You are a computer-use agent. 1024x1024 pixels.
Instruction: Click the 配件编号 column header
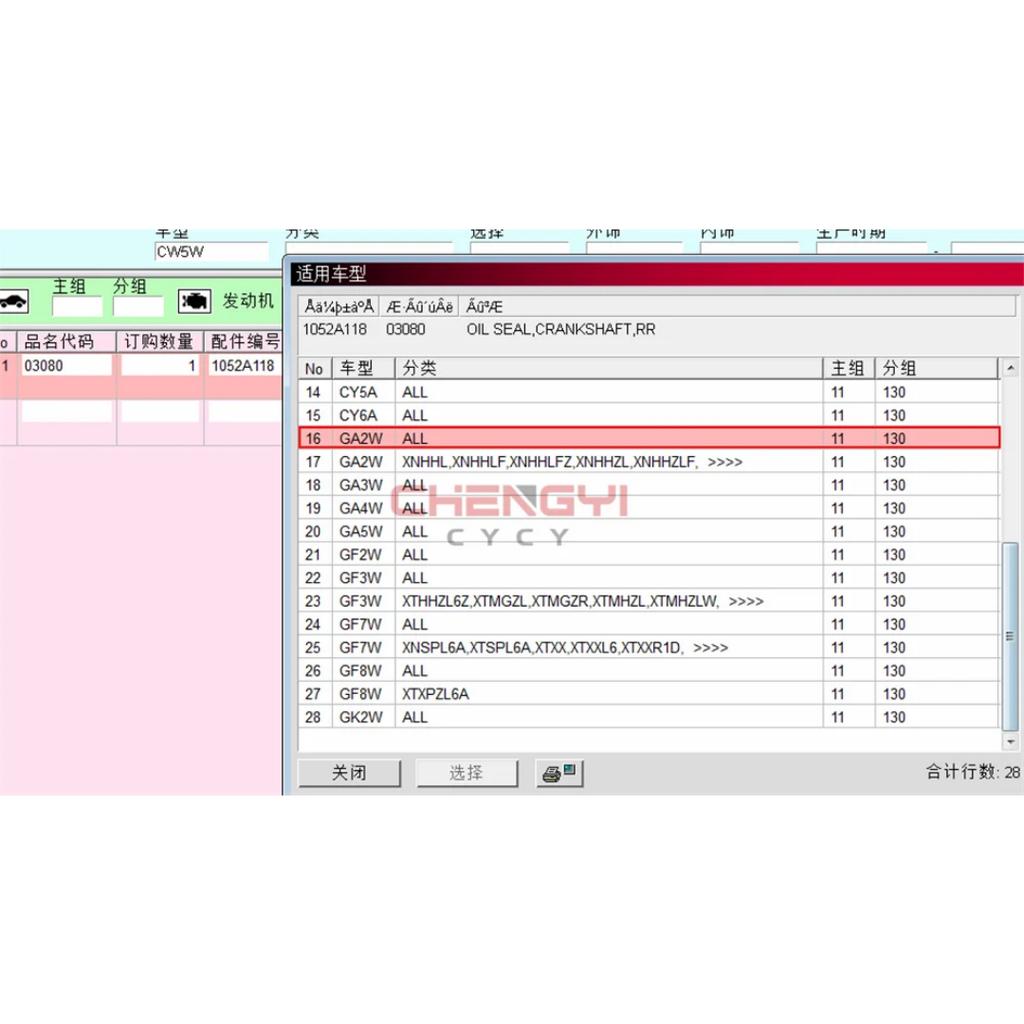tap(244, 342)
